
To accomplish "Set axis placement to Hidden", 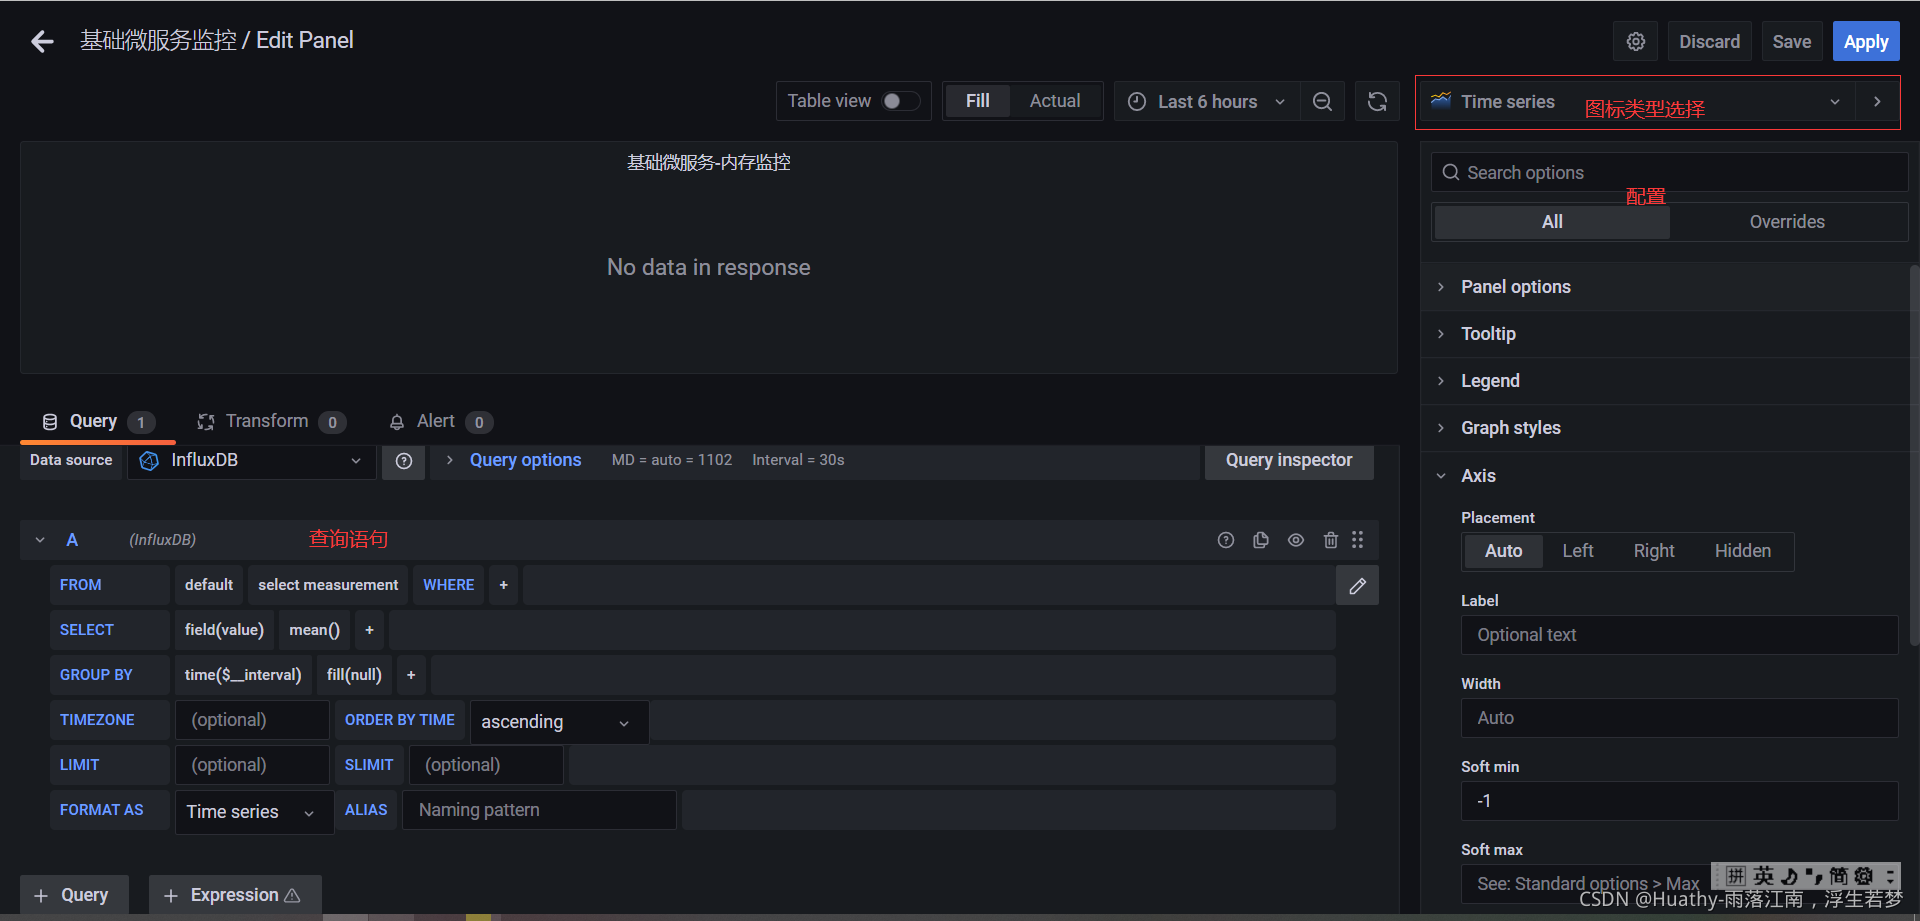I will [1743, 551].
